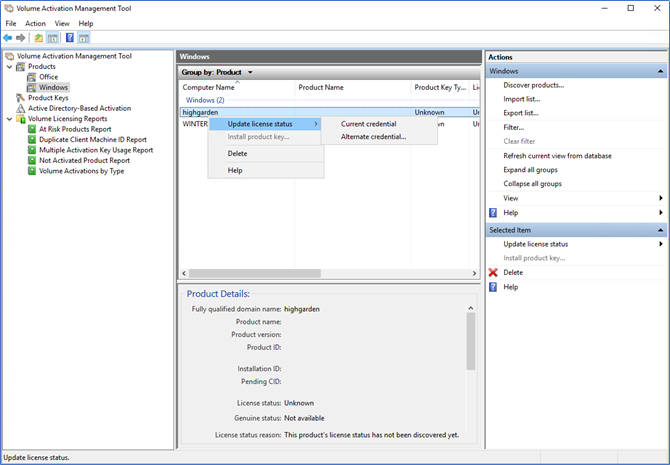670x465 pixels.
Task: Click the Forward arrow toolbar icon
Action: (21, 38)
